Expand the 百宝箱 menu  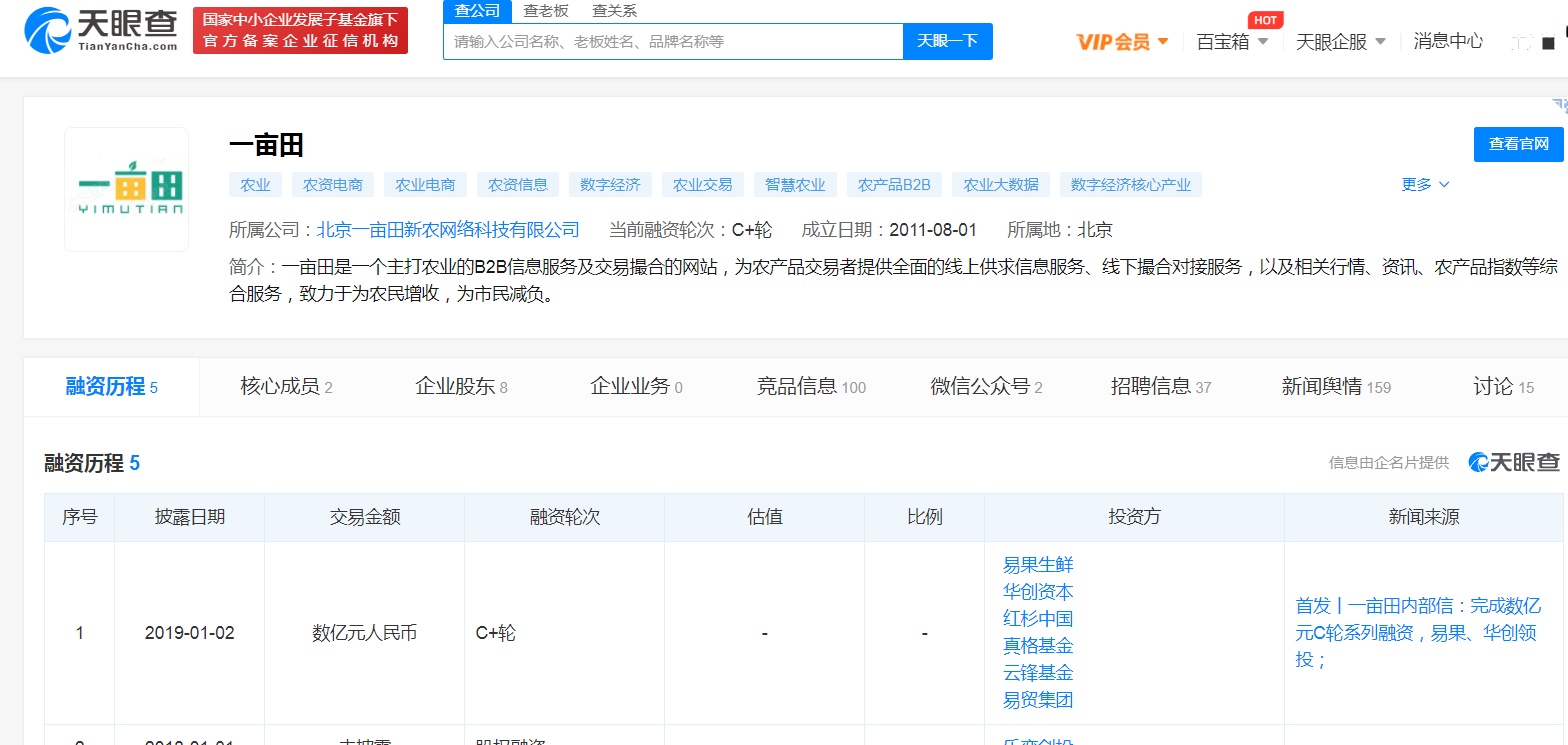(x=1232, y=42)
